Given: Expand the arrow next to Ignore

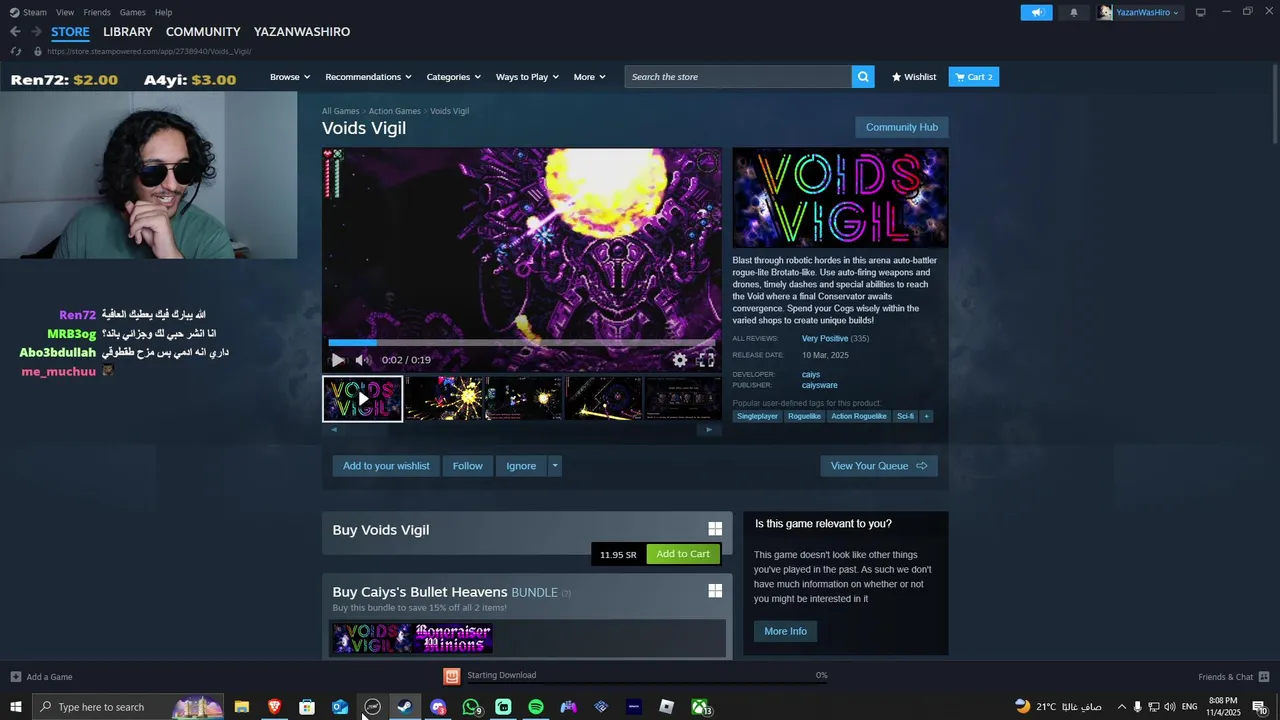Looking at the screenshot, I should (554, 466).
